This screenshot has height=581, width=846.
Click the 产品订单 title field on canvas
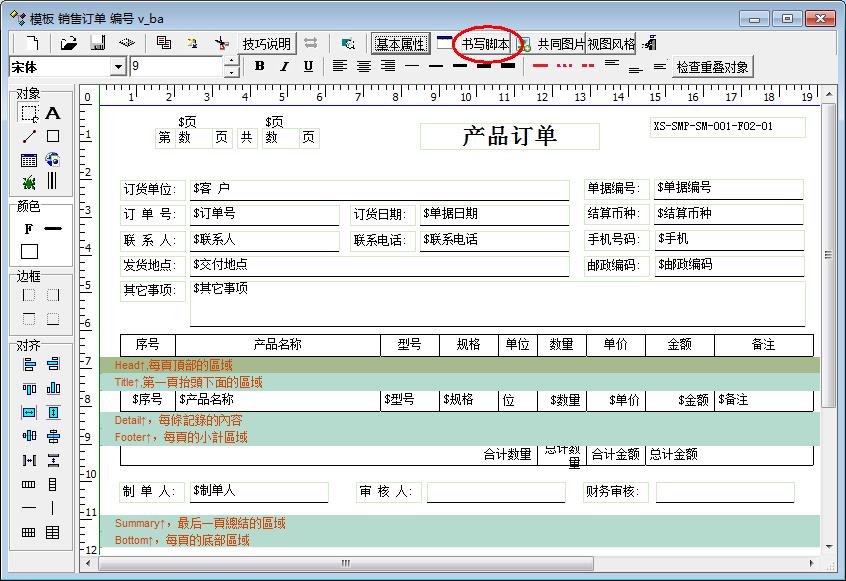(509, 136)
